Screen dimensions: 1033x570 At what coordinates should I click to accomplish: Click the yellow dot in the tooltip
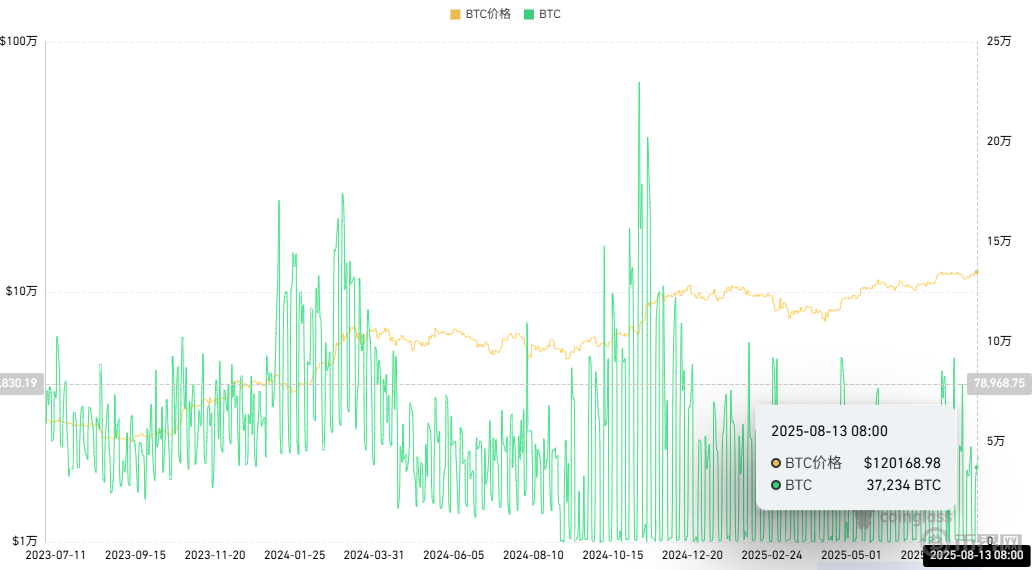[776, 463]
